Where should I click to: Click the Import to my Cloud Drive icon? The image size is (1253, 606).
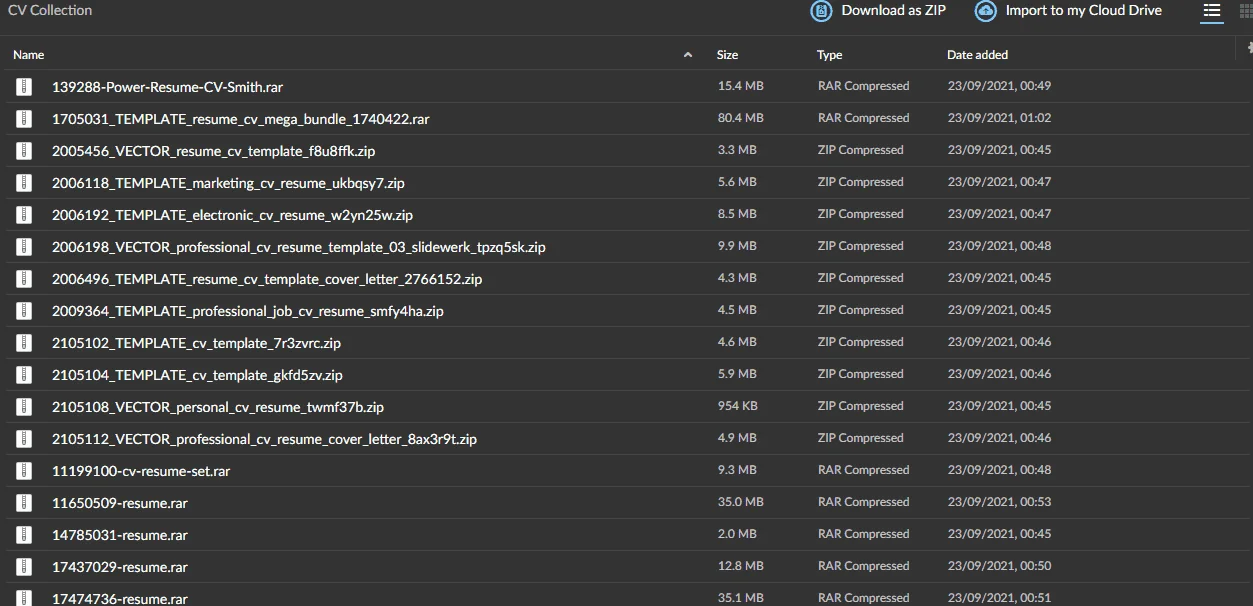click(x=985, y=11)
